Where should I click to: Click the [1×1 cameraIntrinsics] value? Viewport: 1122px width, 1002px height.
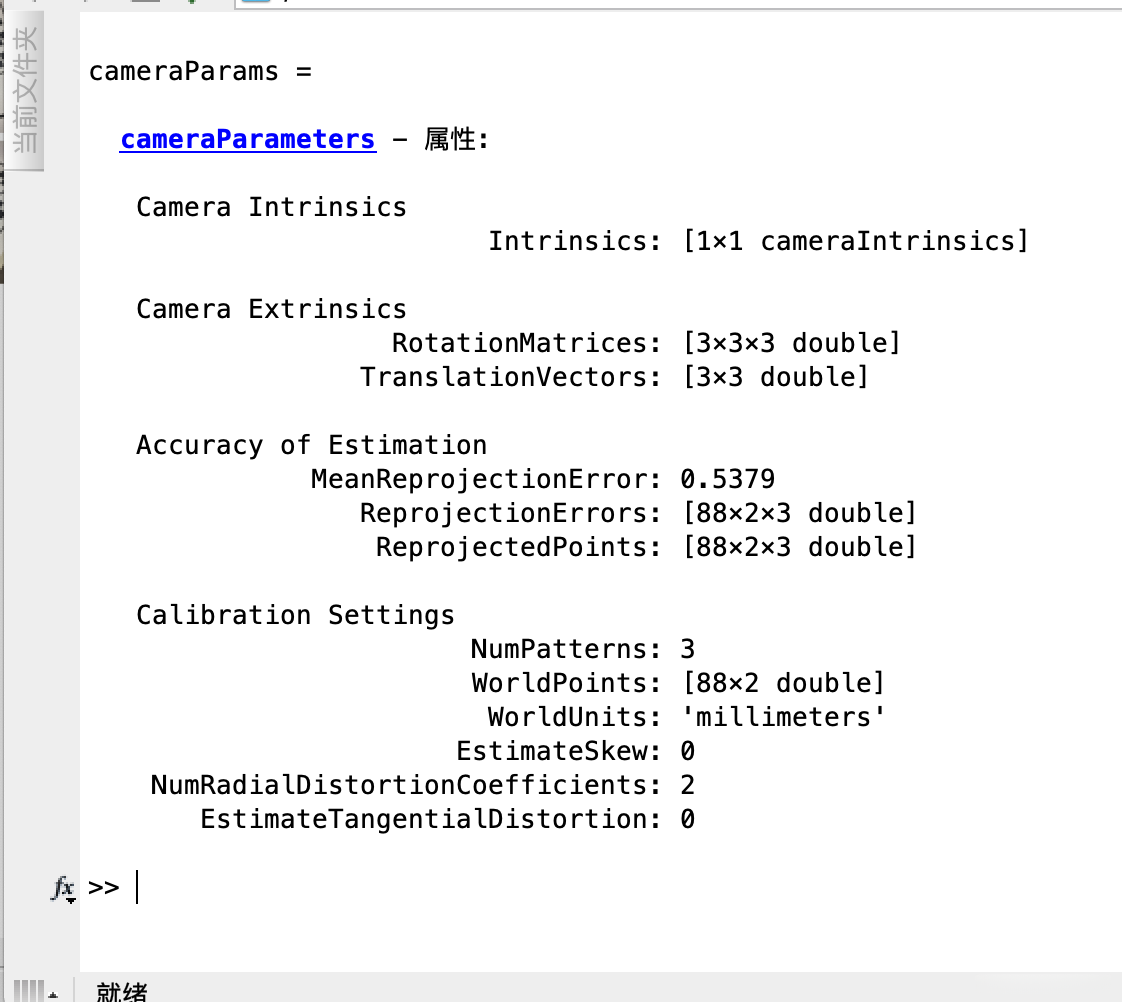coord(856,241)
